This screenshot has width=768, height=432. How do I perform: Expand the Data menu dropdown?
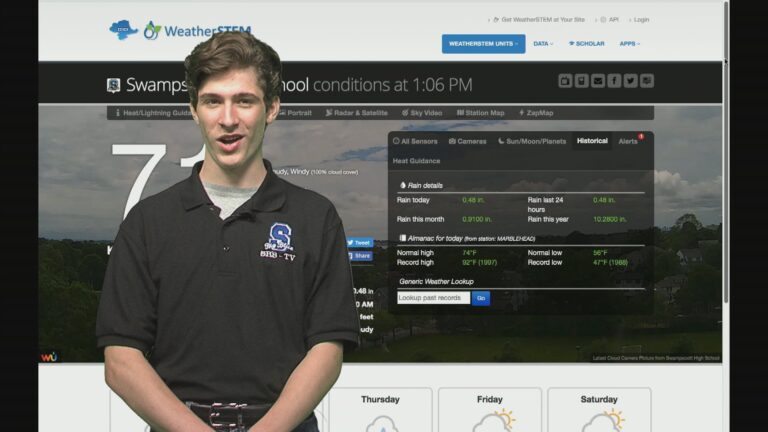click(x=544, y=44)
